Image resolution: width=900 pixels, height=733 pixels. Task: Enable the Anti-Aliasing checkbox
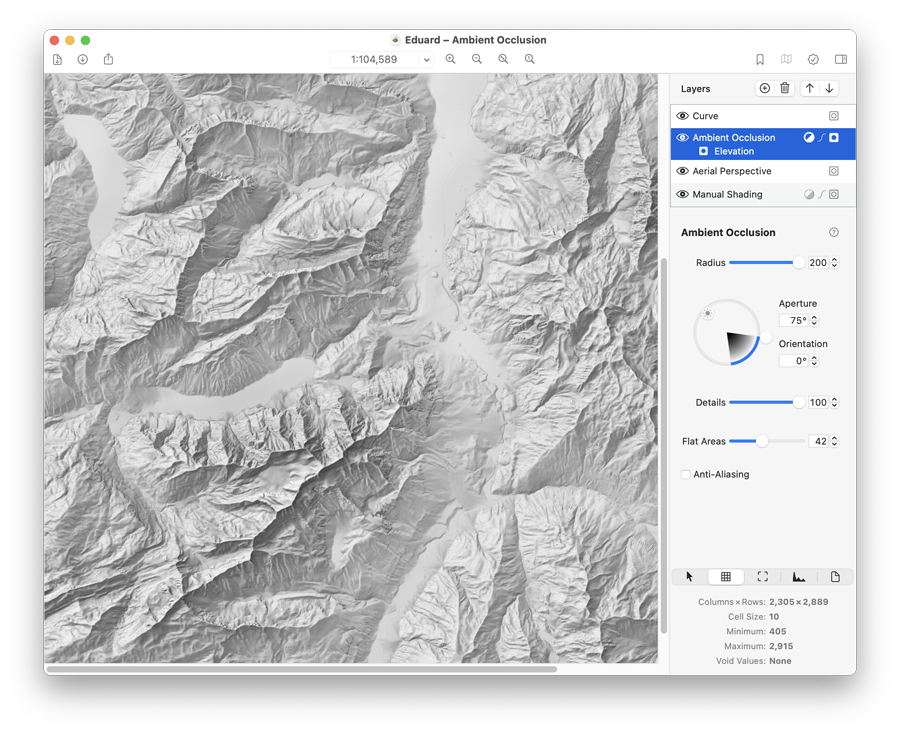(686, 474)
